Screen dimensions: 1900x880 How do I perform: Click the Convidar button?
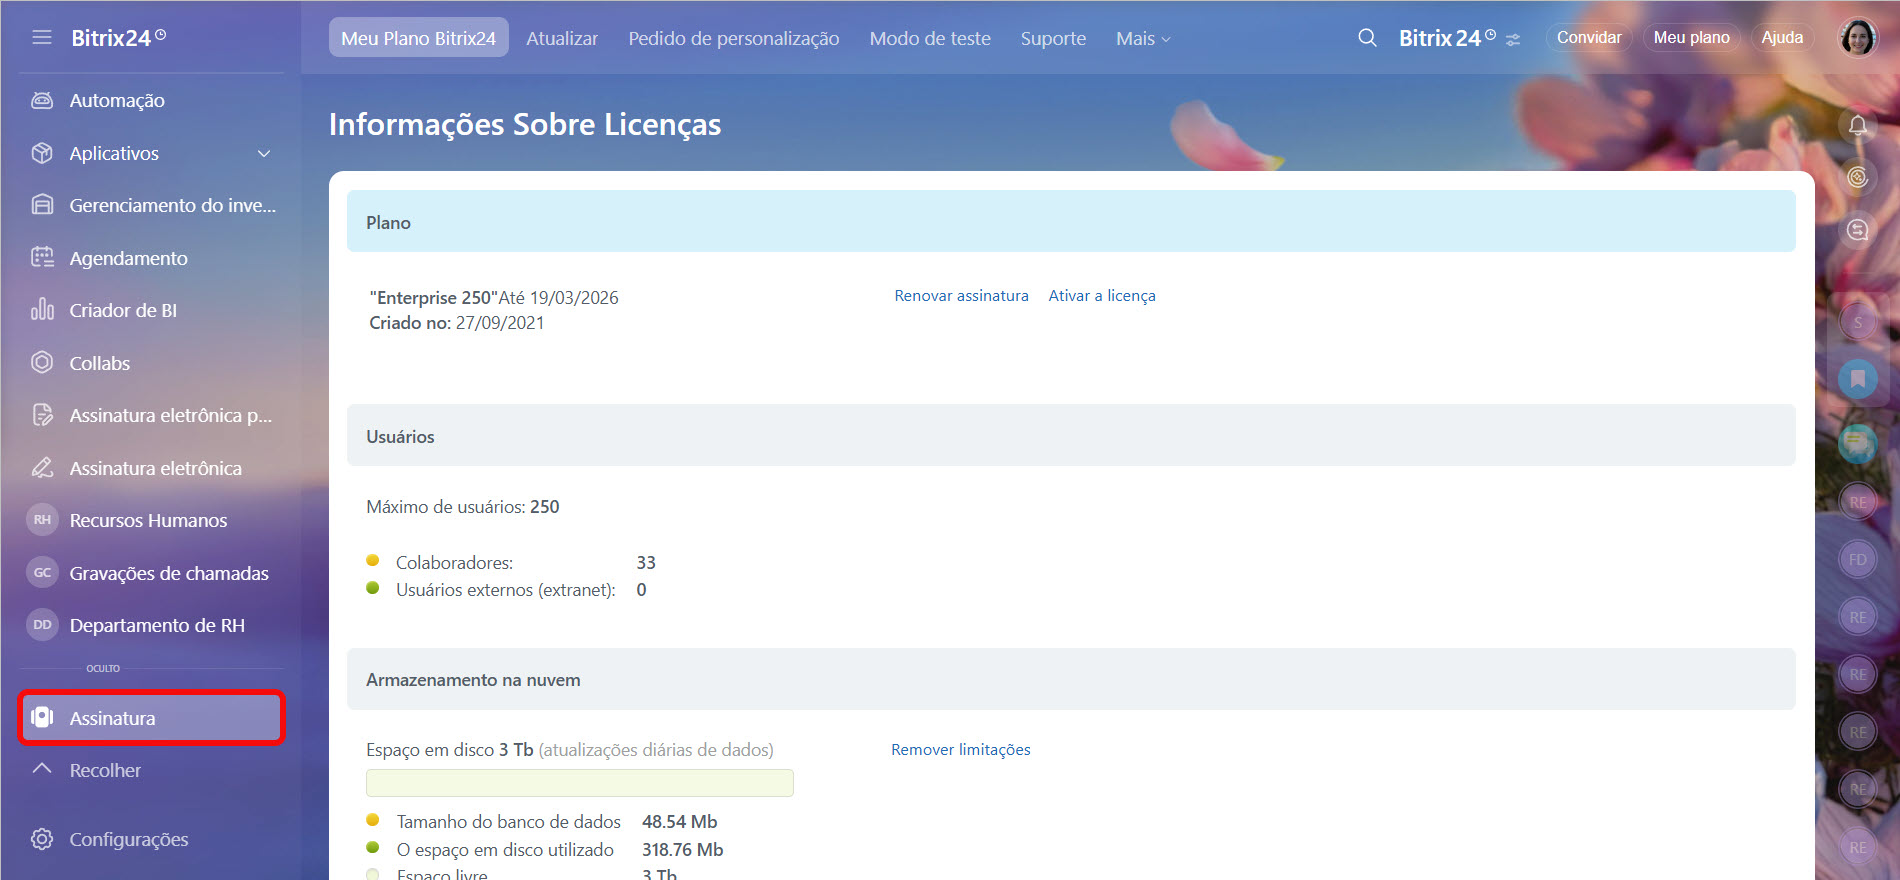(x=1589, y=37)
